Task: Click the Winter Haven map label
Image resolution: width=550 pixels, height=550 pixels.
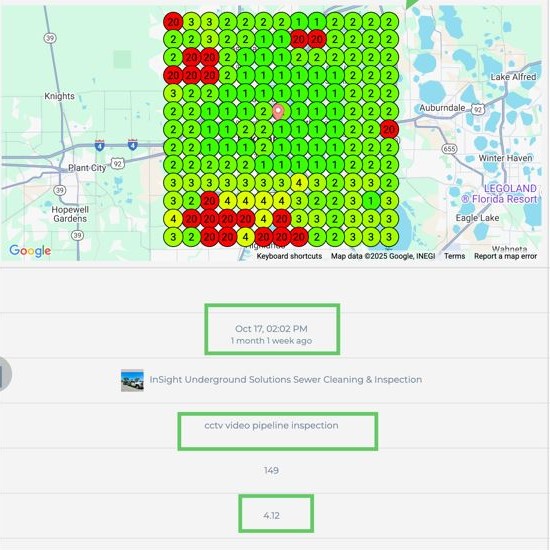Action: [505, 158]
